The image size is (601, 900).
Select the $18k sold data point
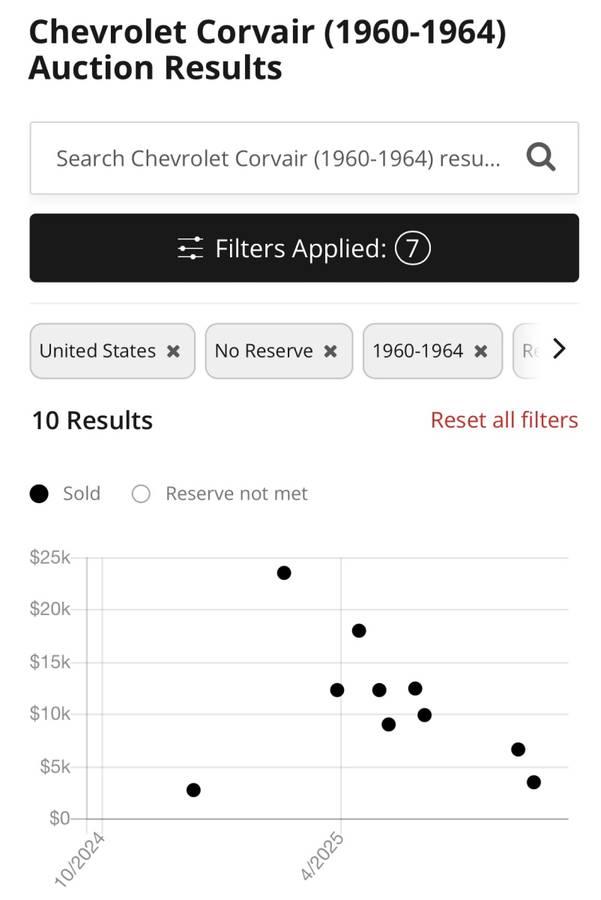(359, 631)
